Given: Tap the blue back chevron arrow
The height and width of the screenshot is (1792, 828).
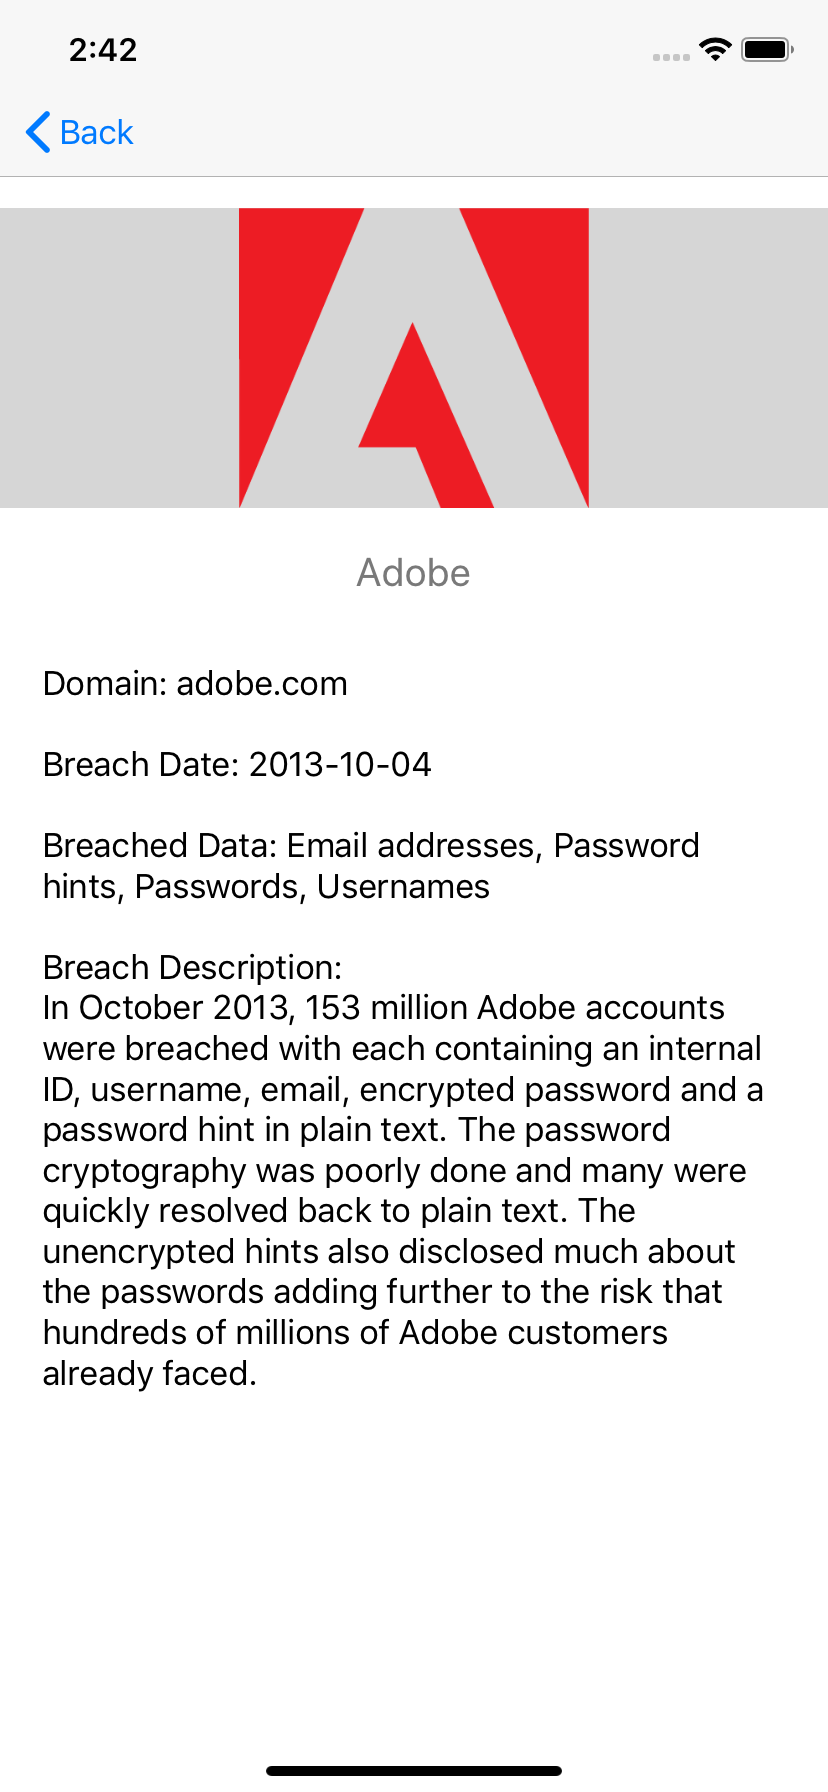Looking at the screenshot, I should coord(38,132).
